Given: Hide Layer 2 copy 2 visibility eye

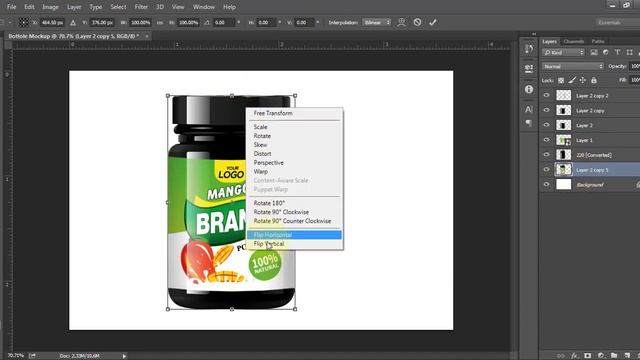Looking at the screenshot, I should click(x=547, y=95).
